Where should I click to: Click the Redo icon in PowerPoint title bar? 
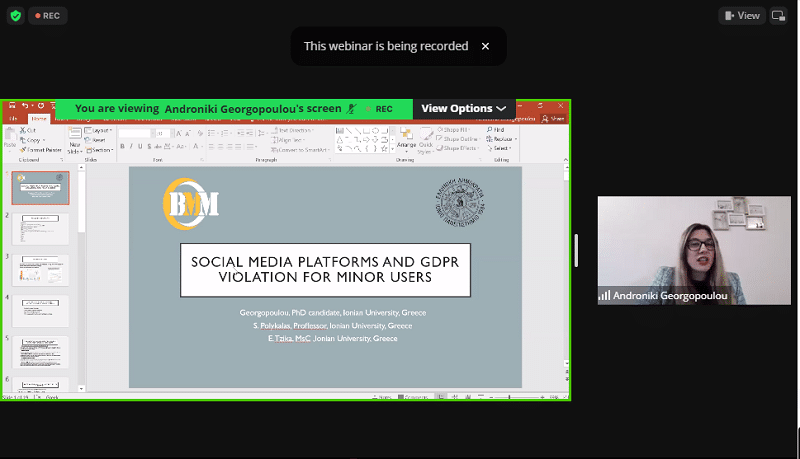pyautogui.click(x=41, y=106)
